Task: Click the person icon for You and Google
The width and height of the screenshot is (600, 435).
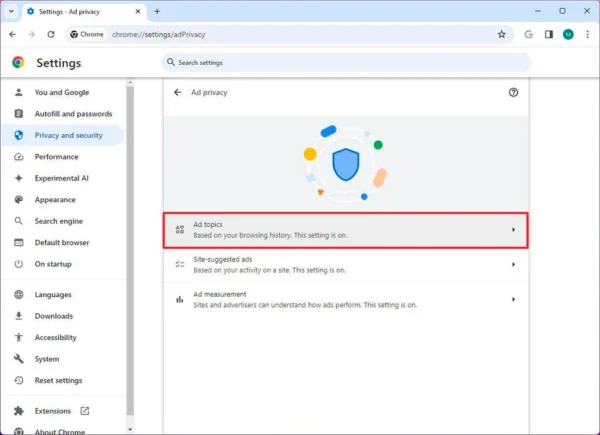Action: click(x=18, y=92)
